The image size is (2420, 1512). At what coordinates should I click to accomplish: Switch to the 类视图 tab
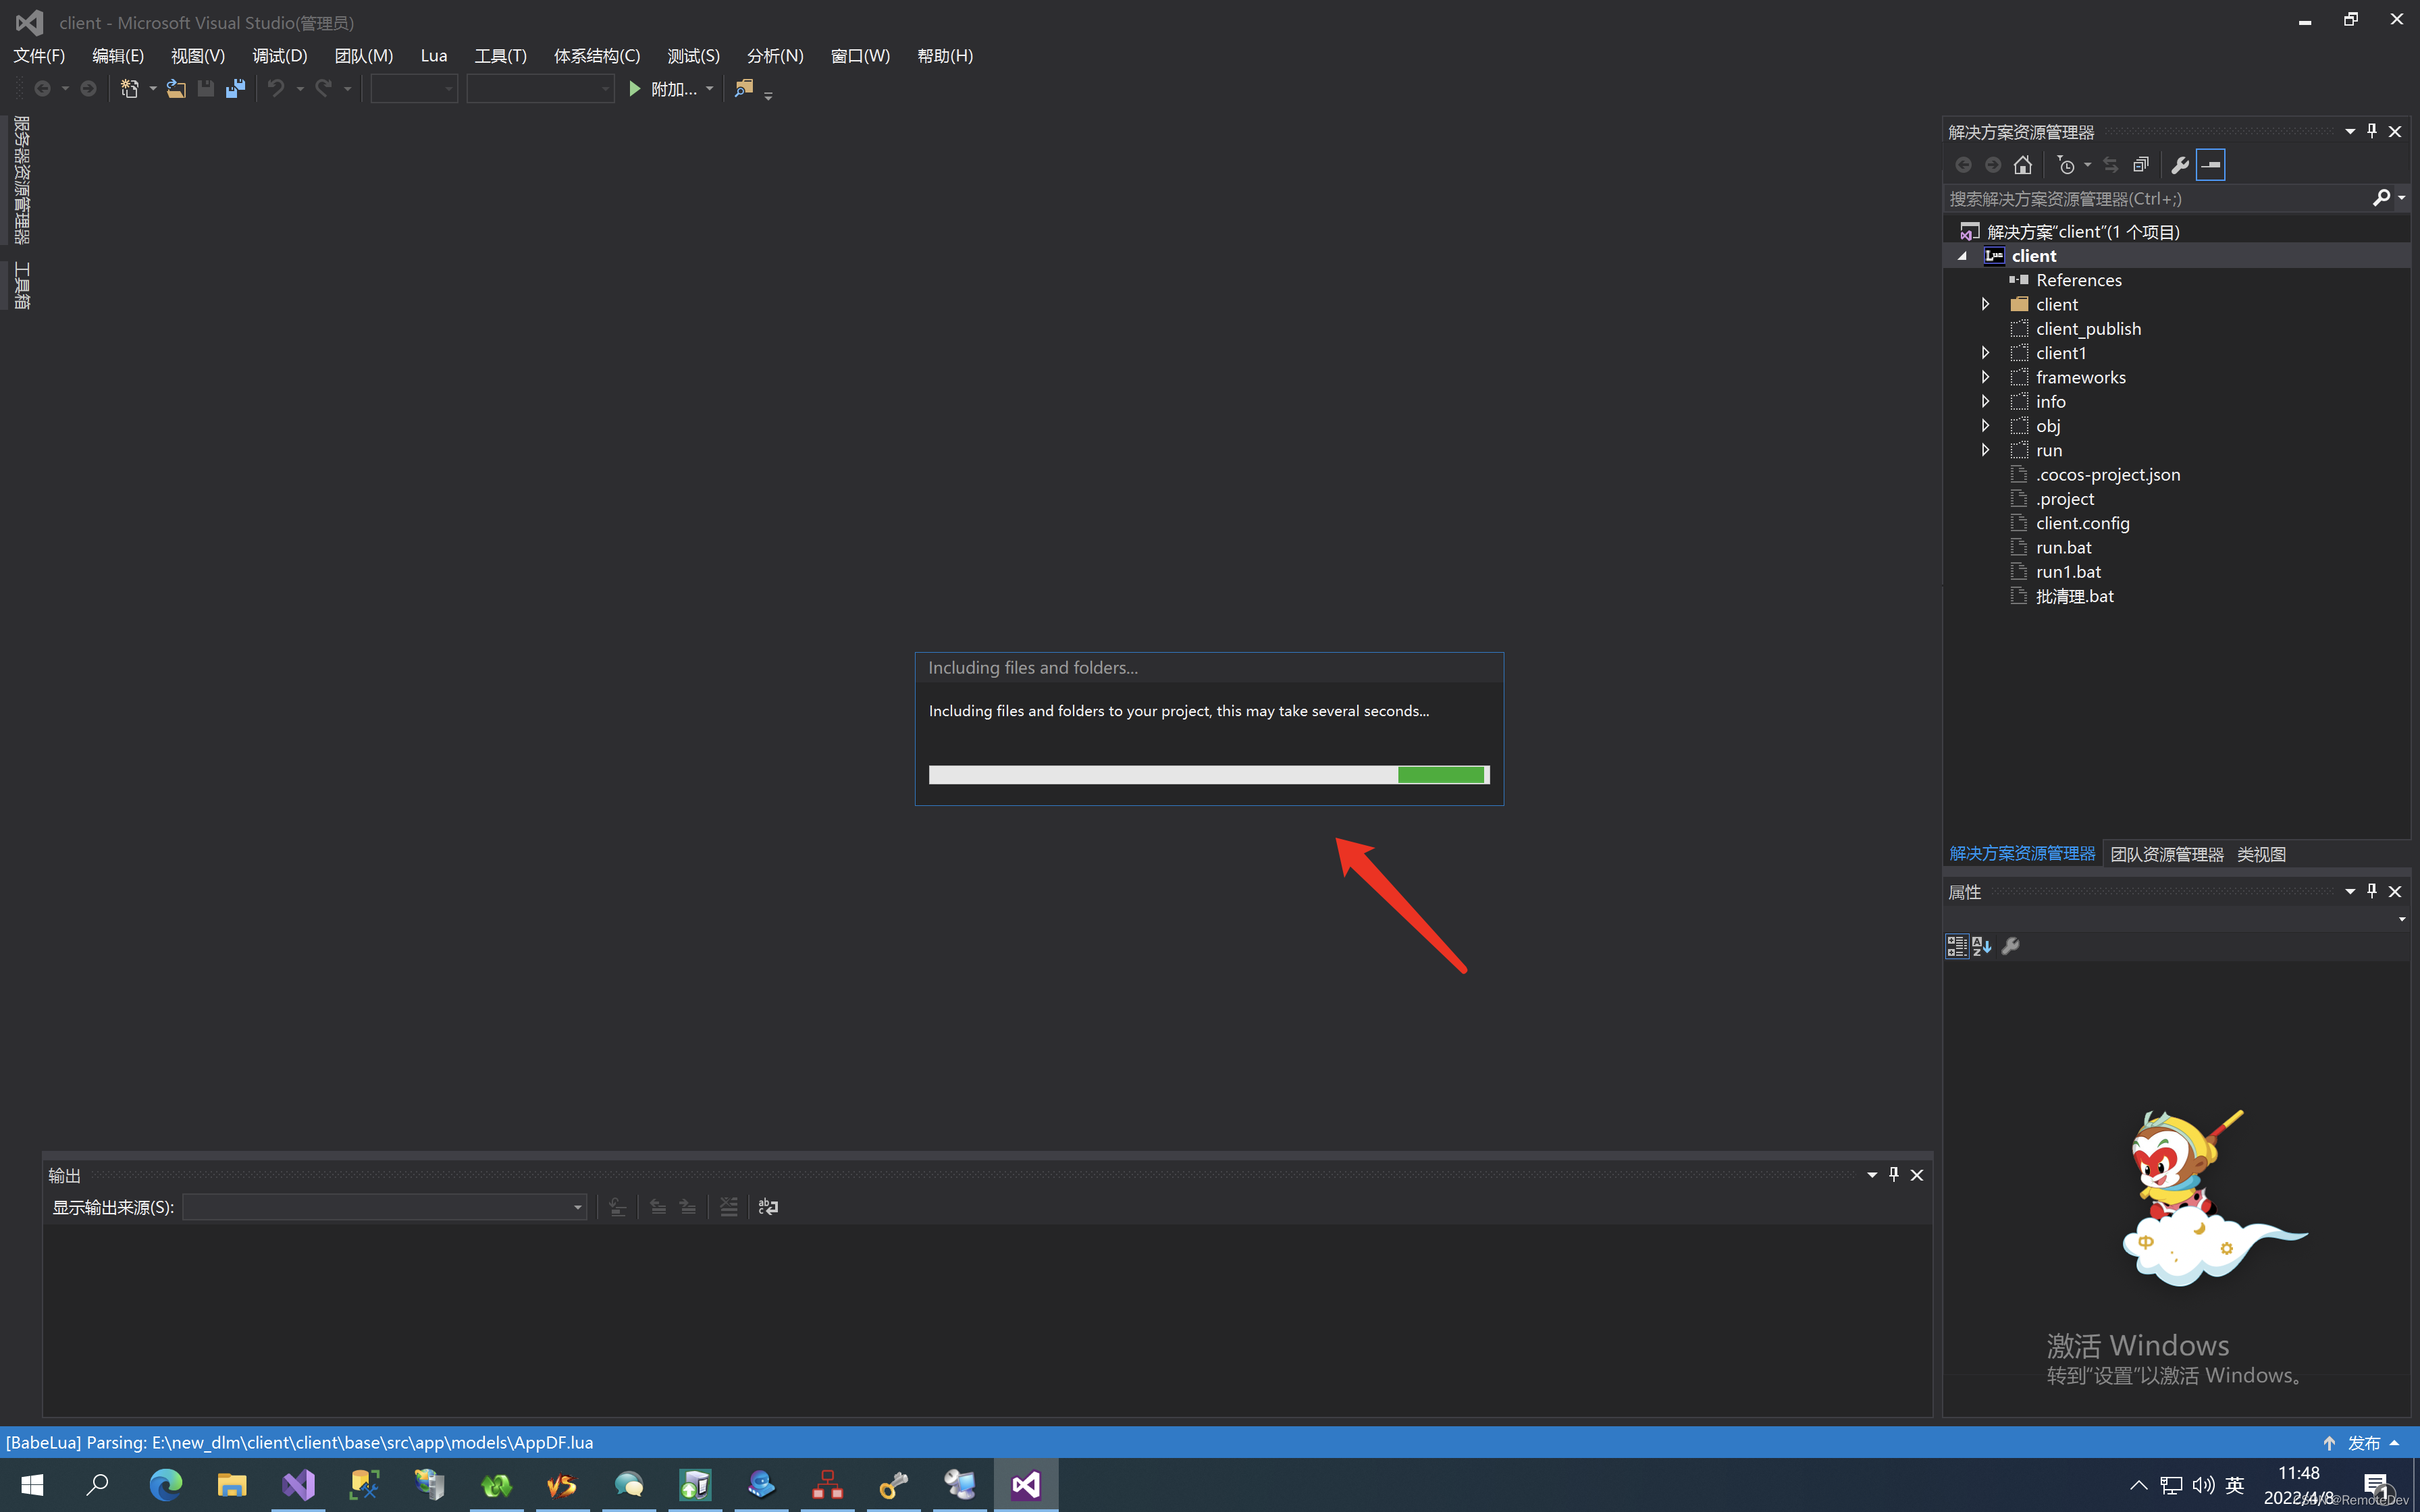tap(2261, 854)
